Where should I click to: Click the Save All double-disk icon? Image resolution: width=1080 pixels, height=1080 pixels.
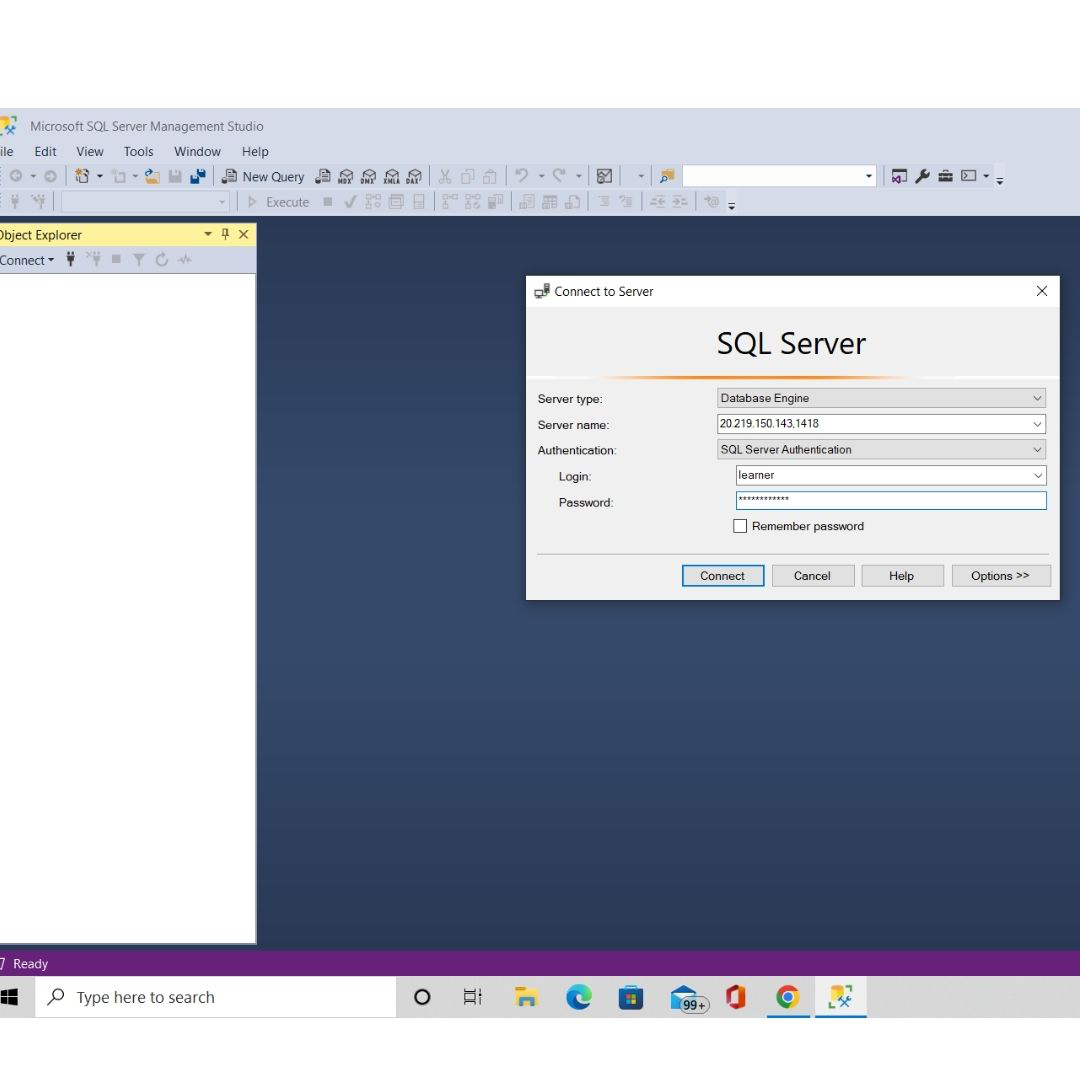pos(198,176)
